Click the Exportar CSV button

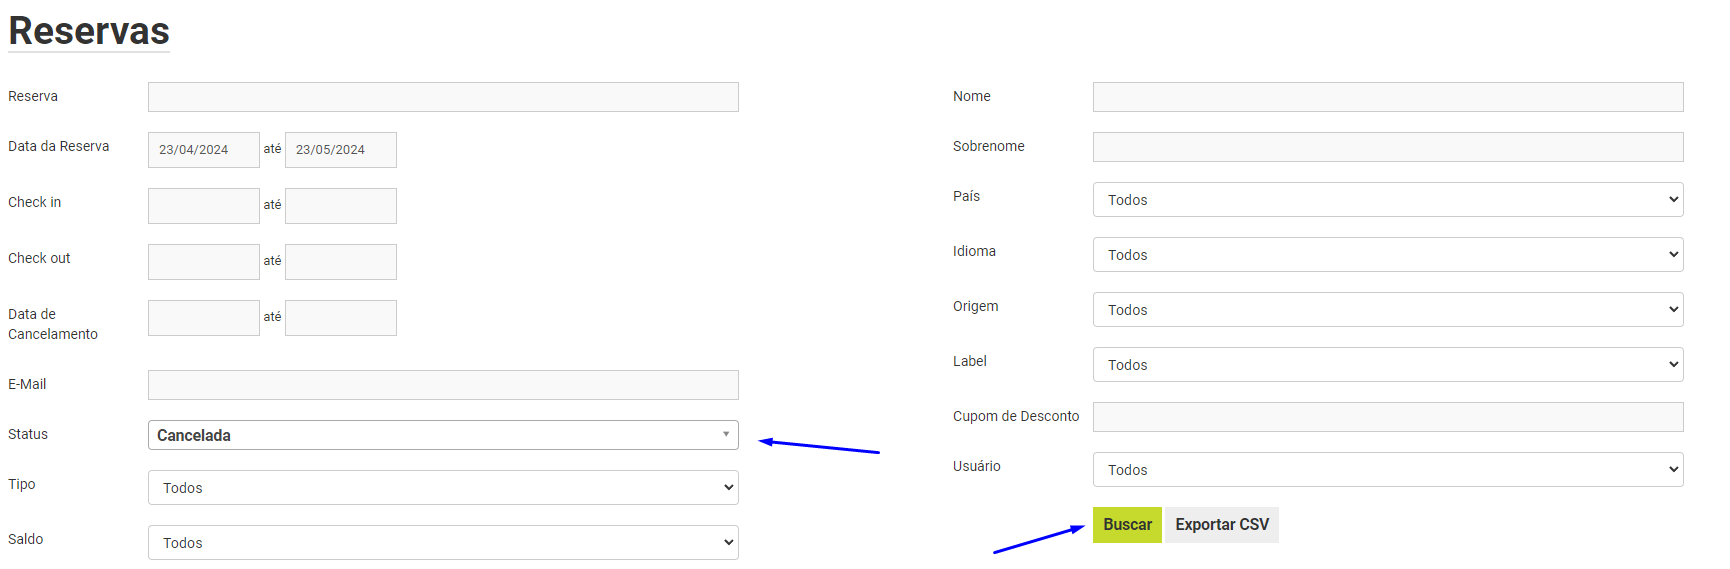click(1222, 525)
